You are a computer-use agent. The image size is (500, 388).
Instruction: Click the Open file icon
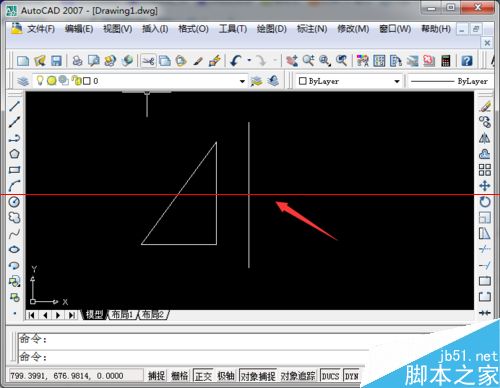click(x=40, y=61)
